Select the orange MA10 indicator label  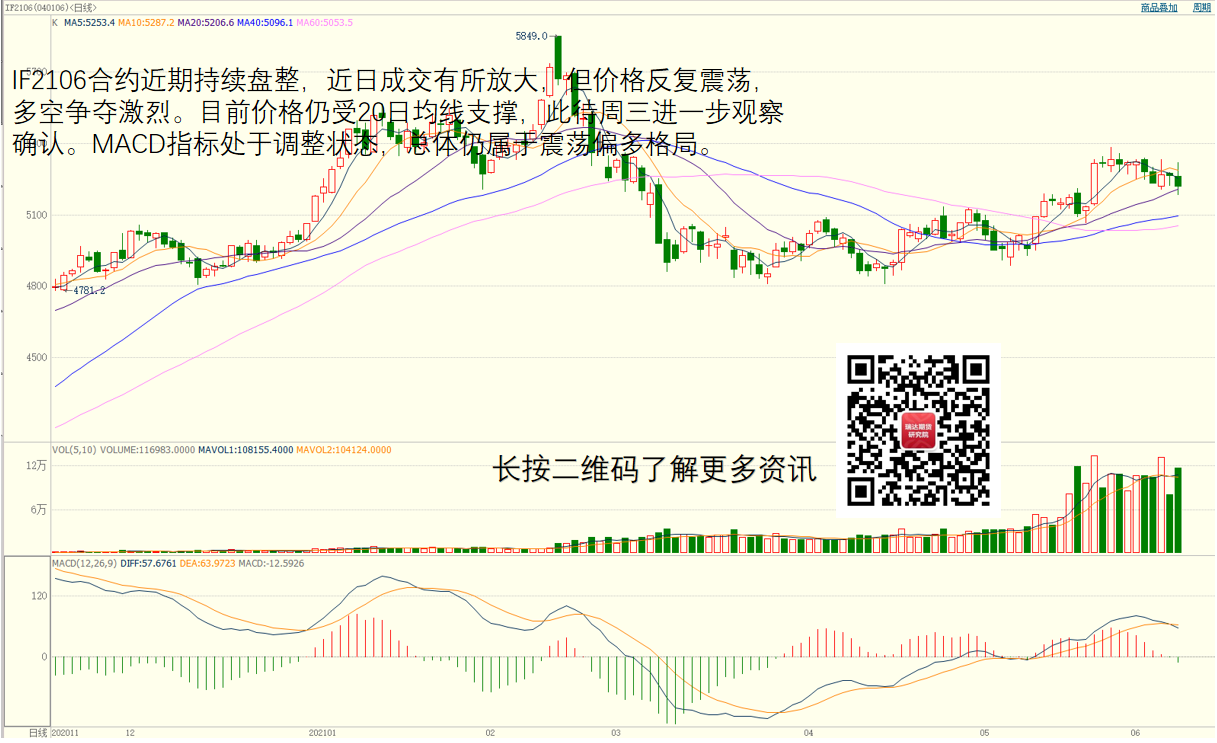click(x=146, y=22)
